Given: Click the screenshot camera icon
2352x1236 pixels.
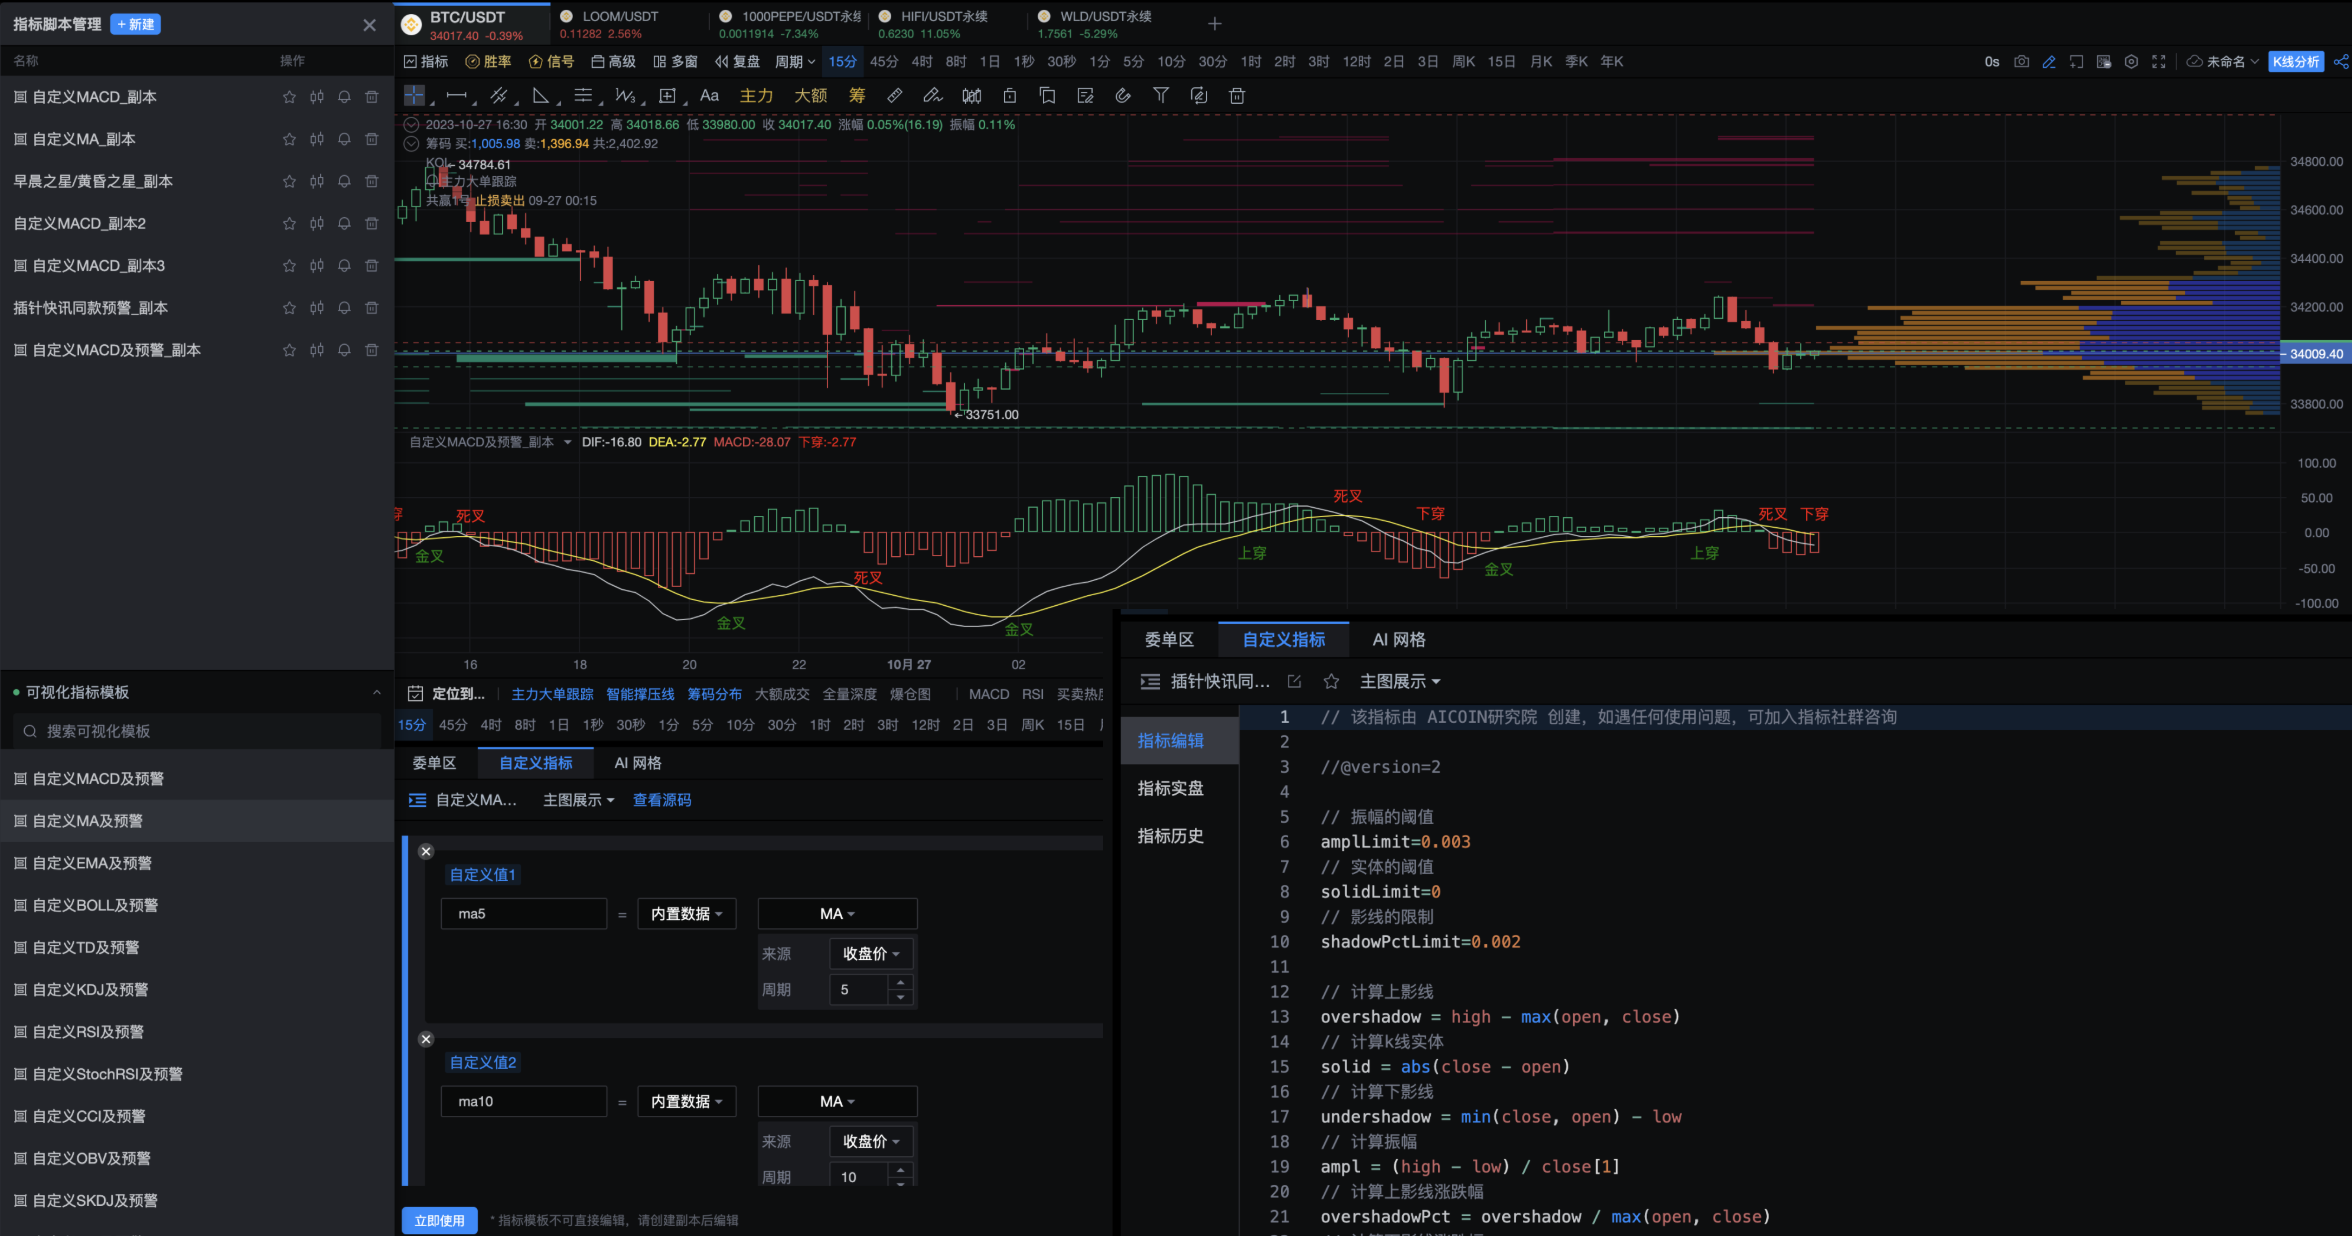Looking at the screenshot, I should coord(2021,62).
